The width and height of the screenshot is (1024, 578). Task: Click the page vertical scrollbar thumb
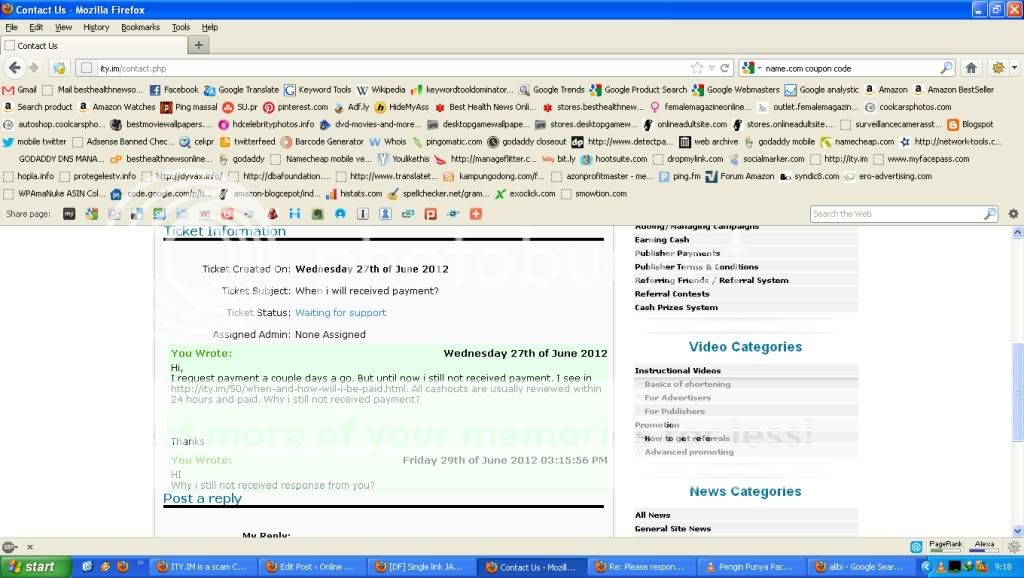(1017, 392)
